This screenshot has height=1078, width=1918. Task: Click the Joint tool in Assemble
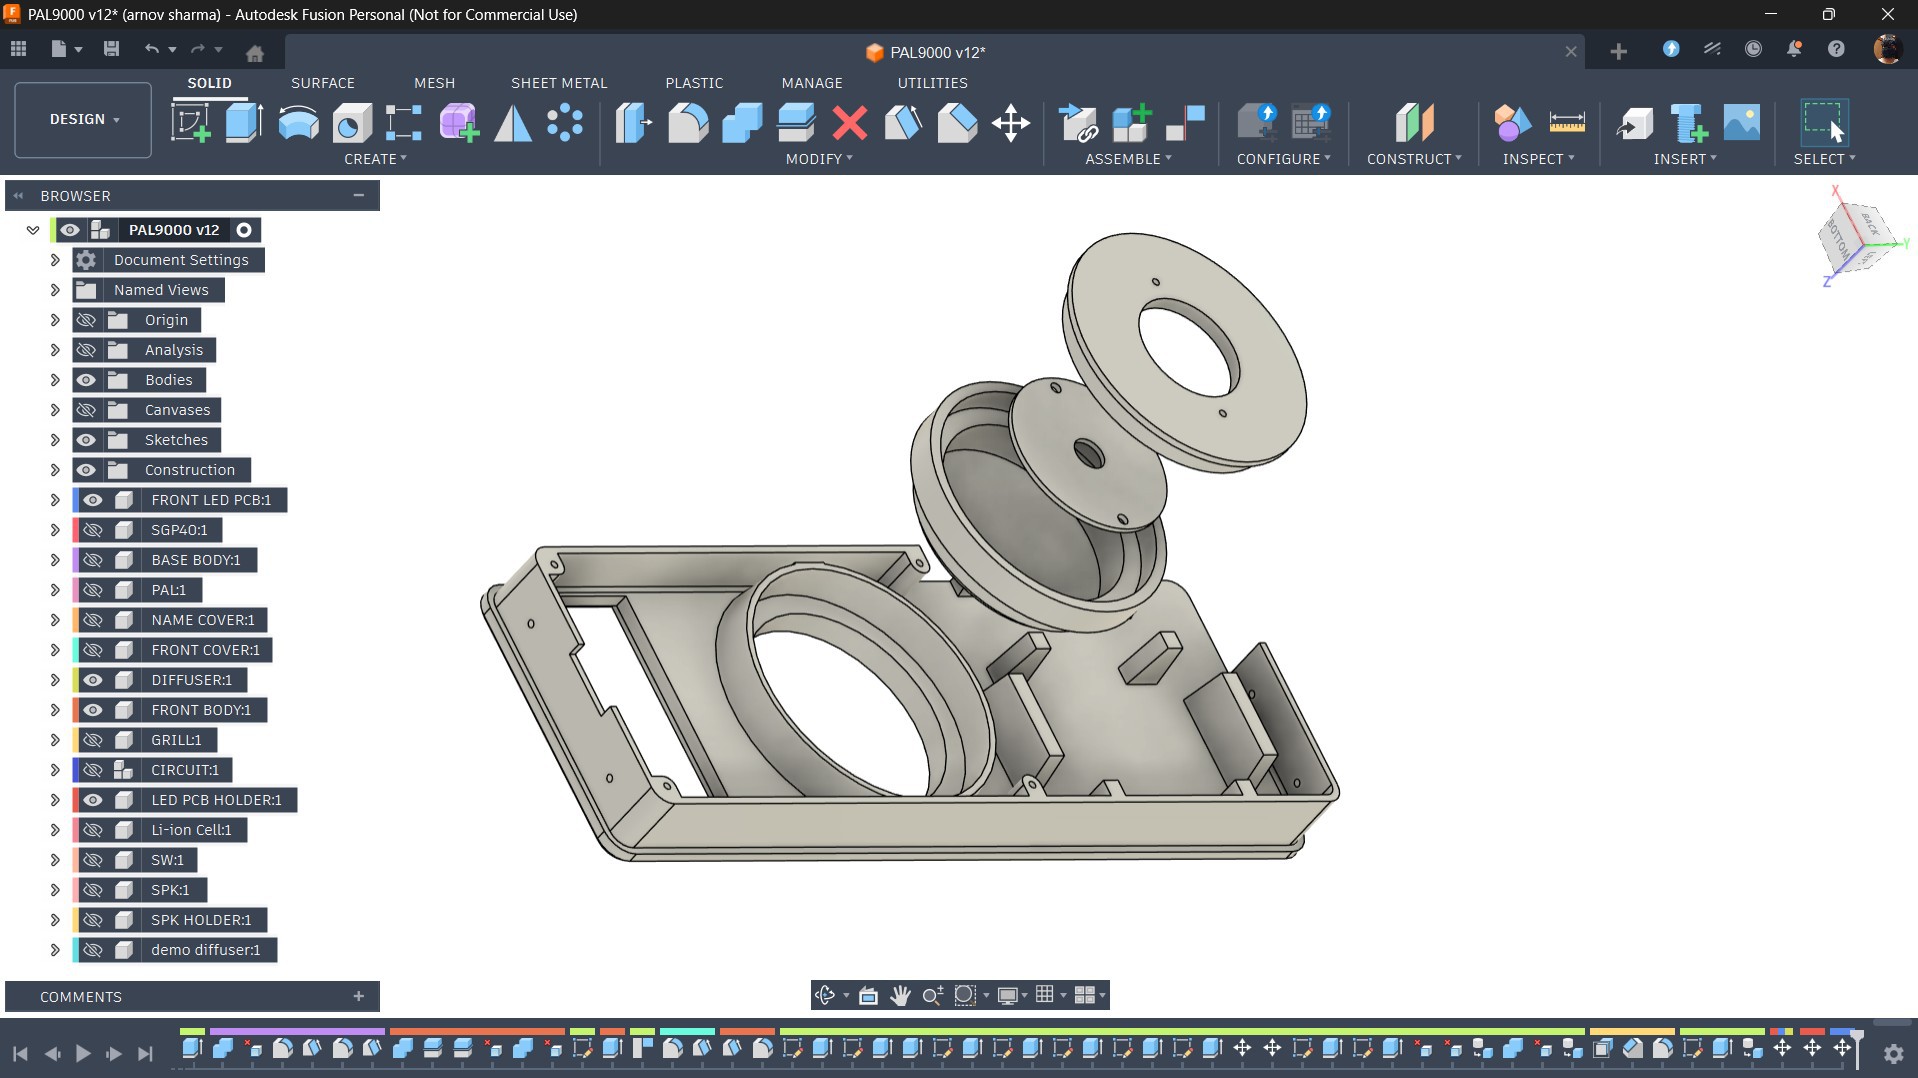[x=1185, y=123]
